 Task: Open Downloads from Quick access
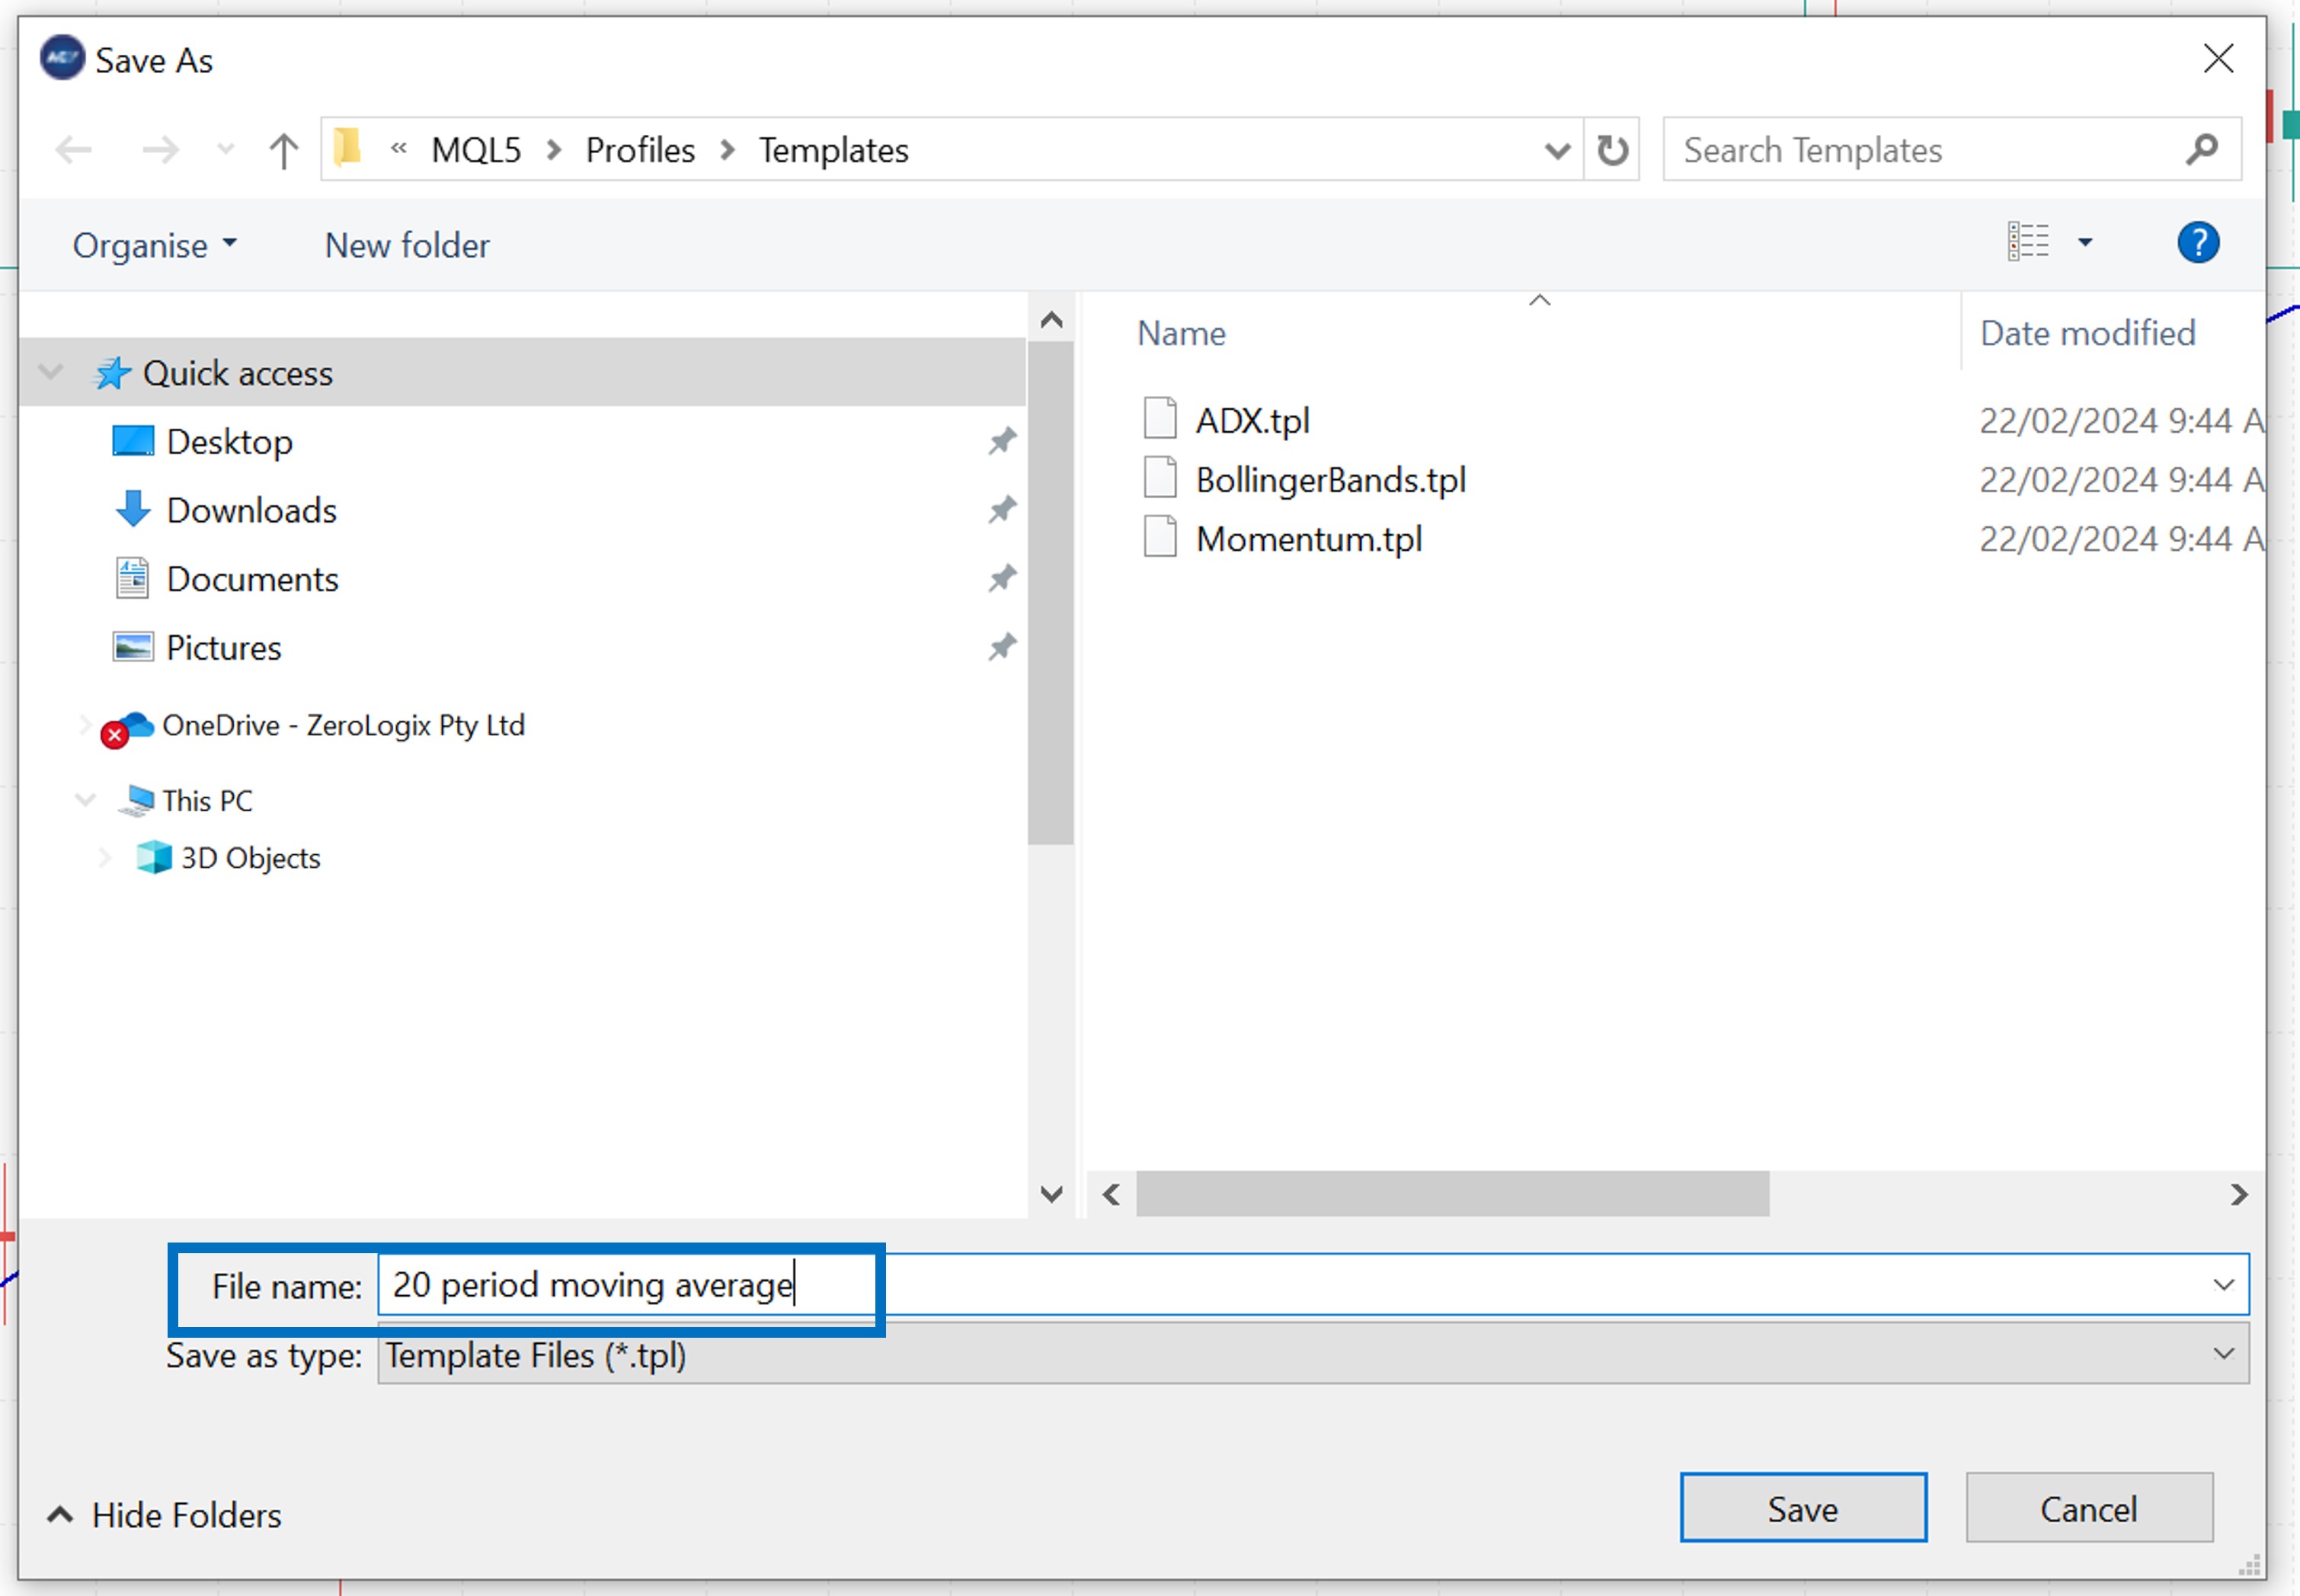[x=251, y=511]
